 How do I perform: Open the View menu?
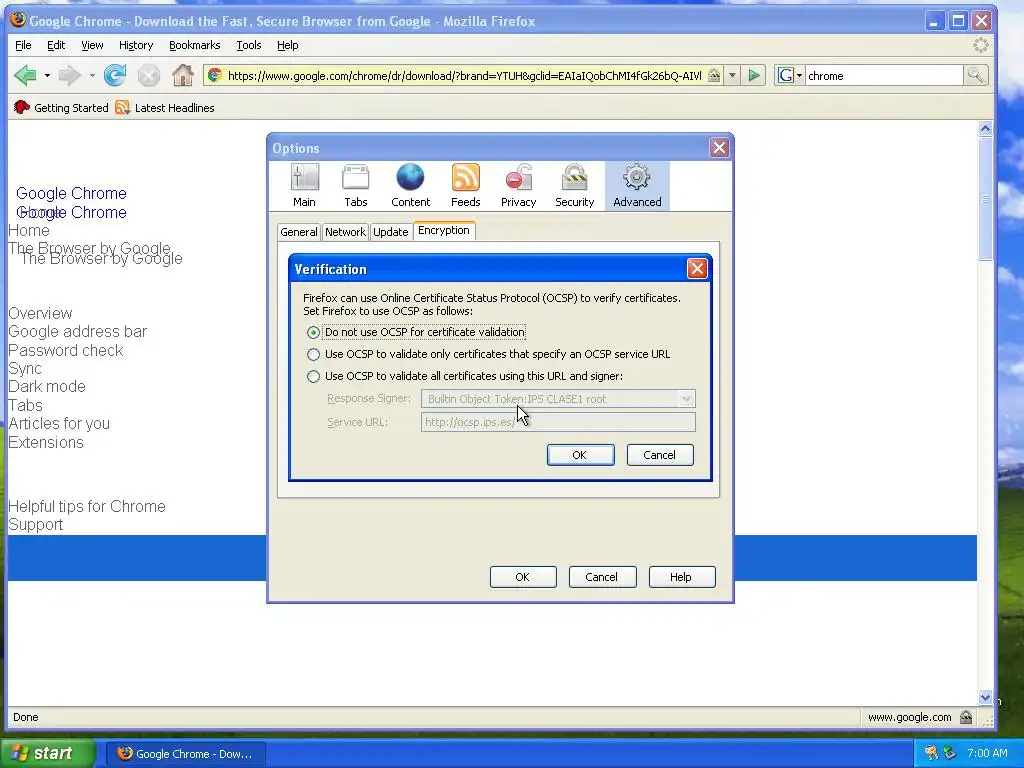click(x=92, y=45)
